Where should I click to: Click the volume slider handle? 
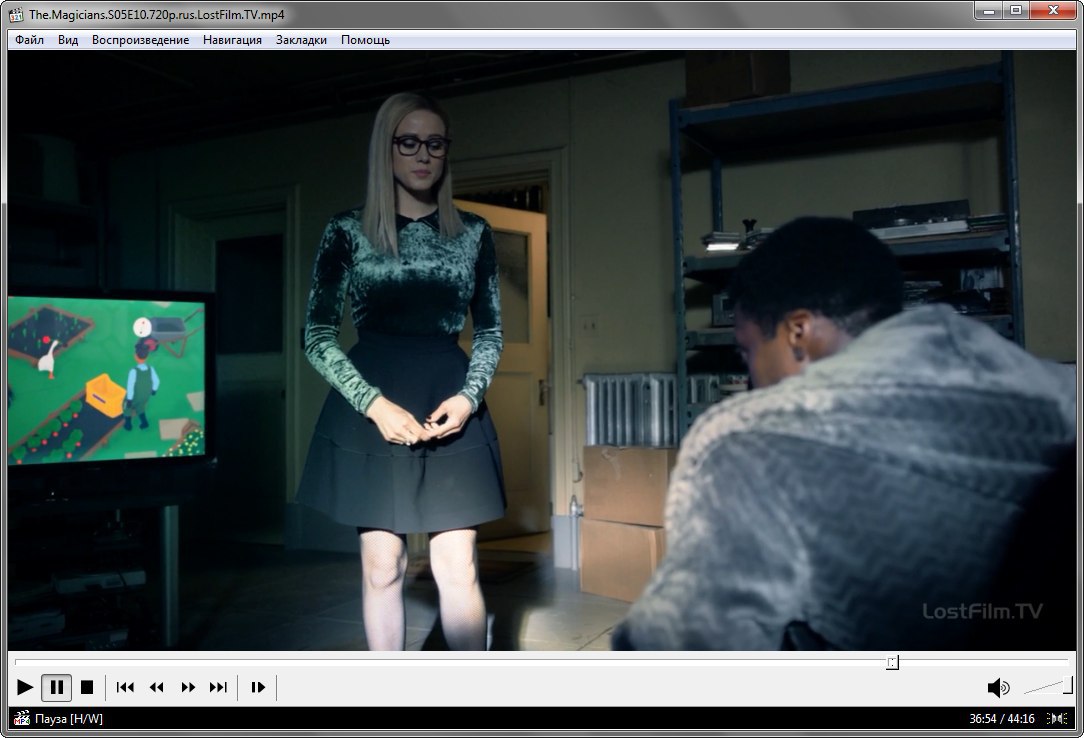click(x=1068, y=685)
